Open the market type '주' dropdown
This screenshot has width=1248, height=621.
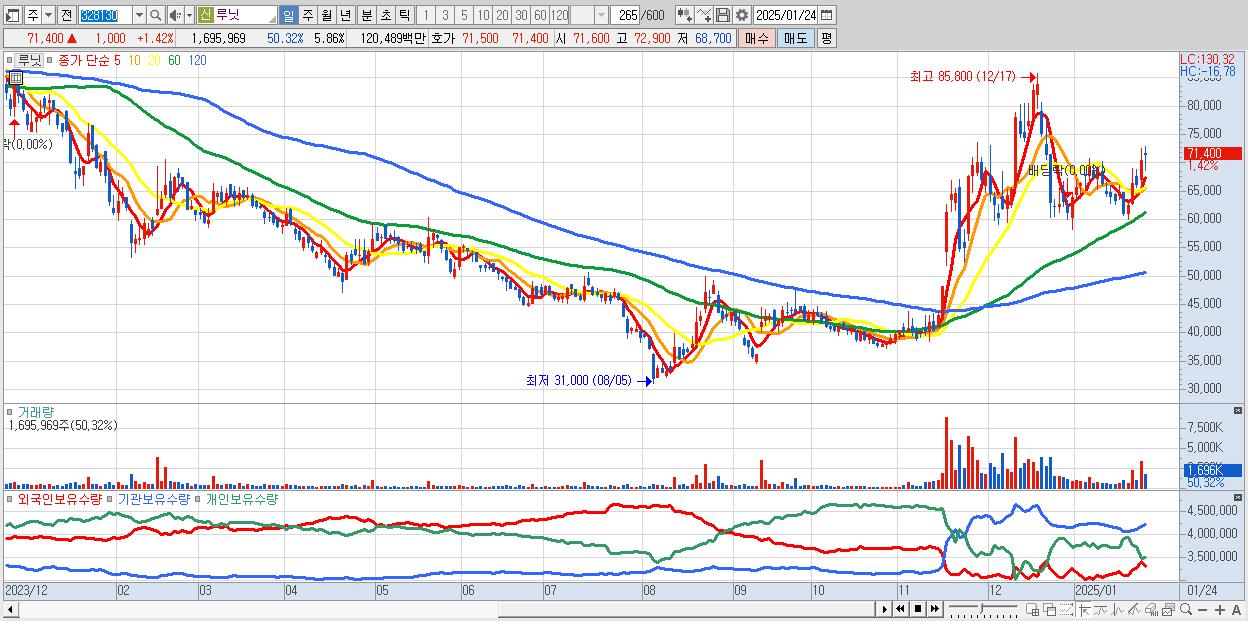[48, 16]
